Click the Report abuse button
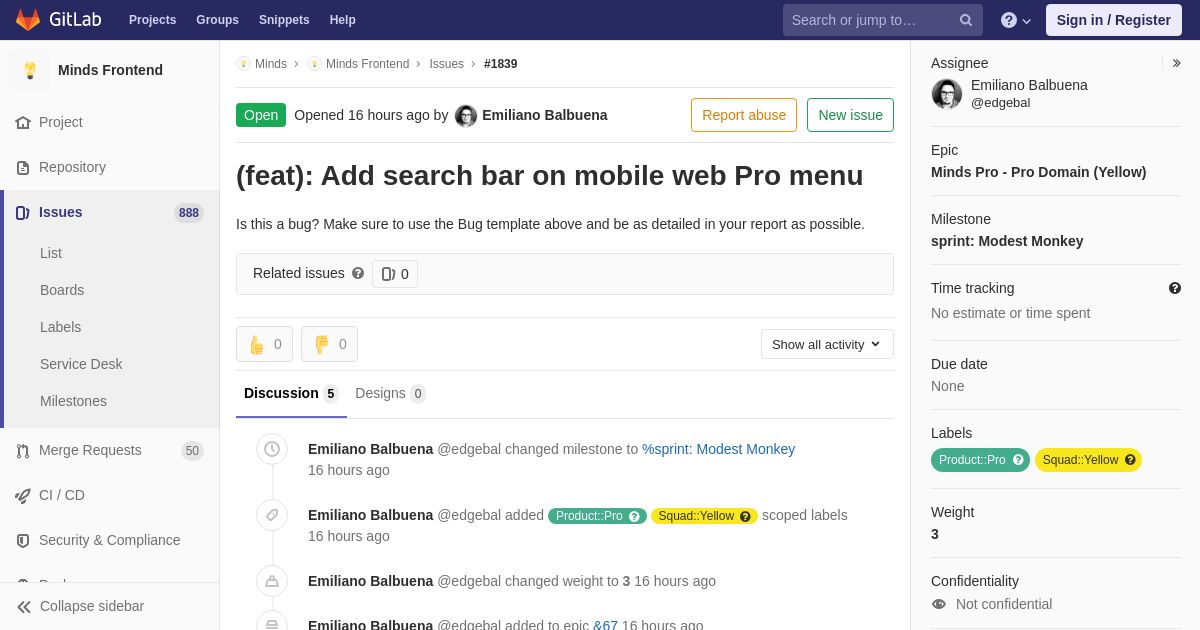Screen dimensions: 1200x630 (744, 115)
